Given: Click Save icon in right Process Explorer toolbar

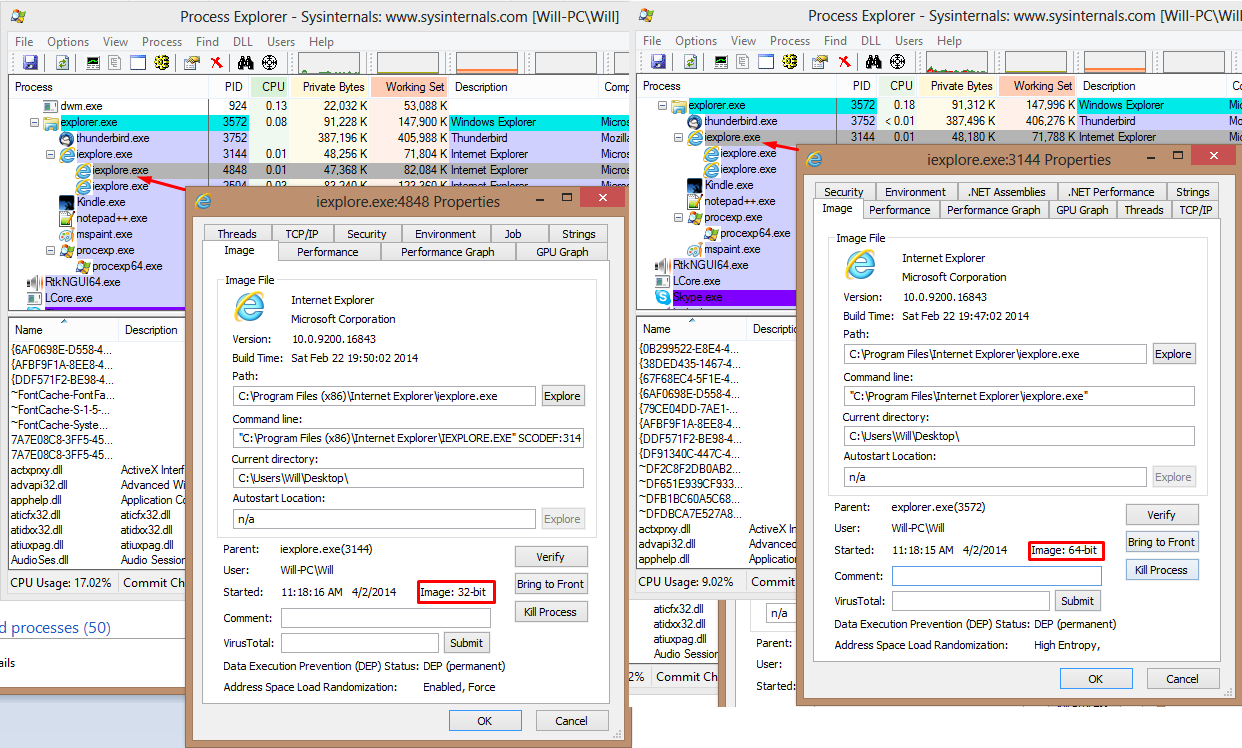Looking at the screenshot, I should coord(658,62).
